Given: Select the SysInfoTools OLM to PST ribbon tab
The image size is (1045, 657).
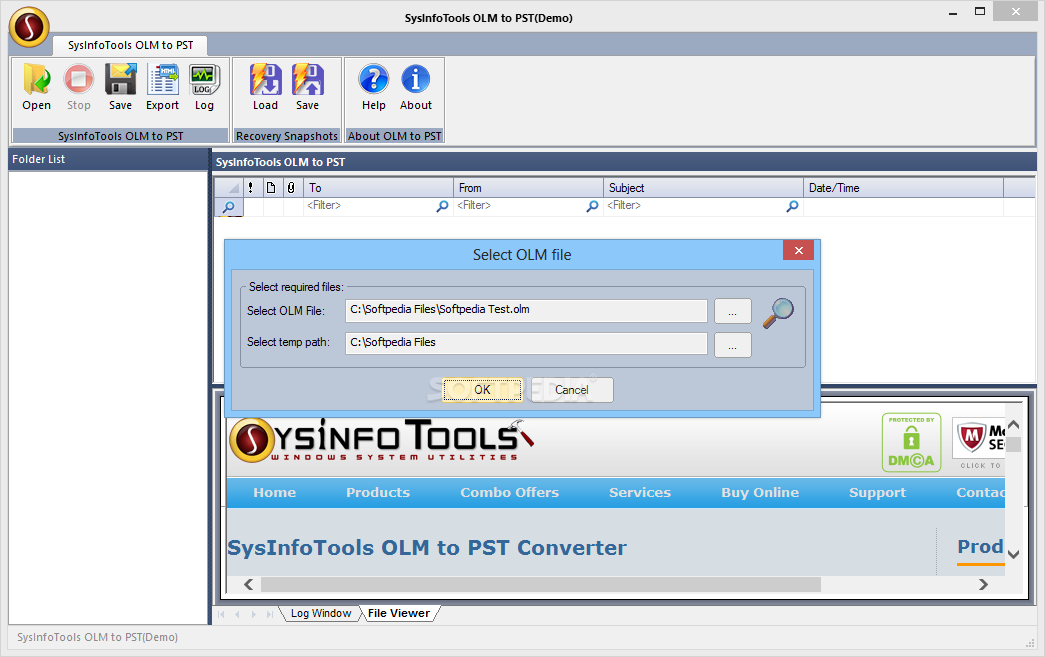Looking at the screenshot, I should (x=131, y=45).
